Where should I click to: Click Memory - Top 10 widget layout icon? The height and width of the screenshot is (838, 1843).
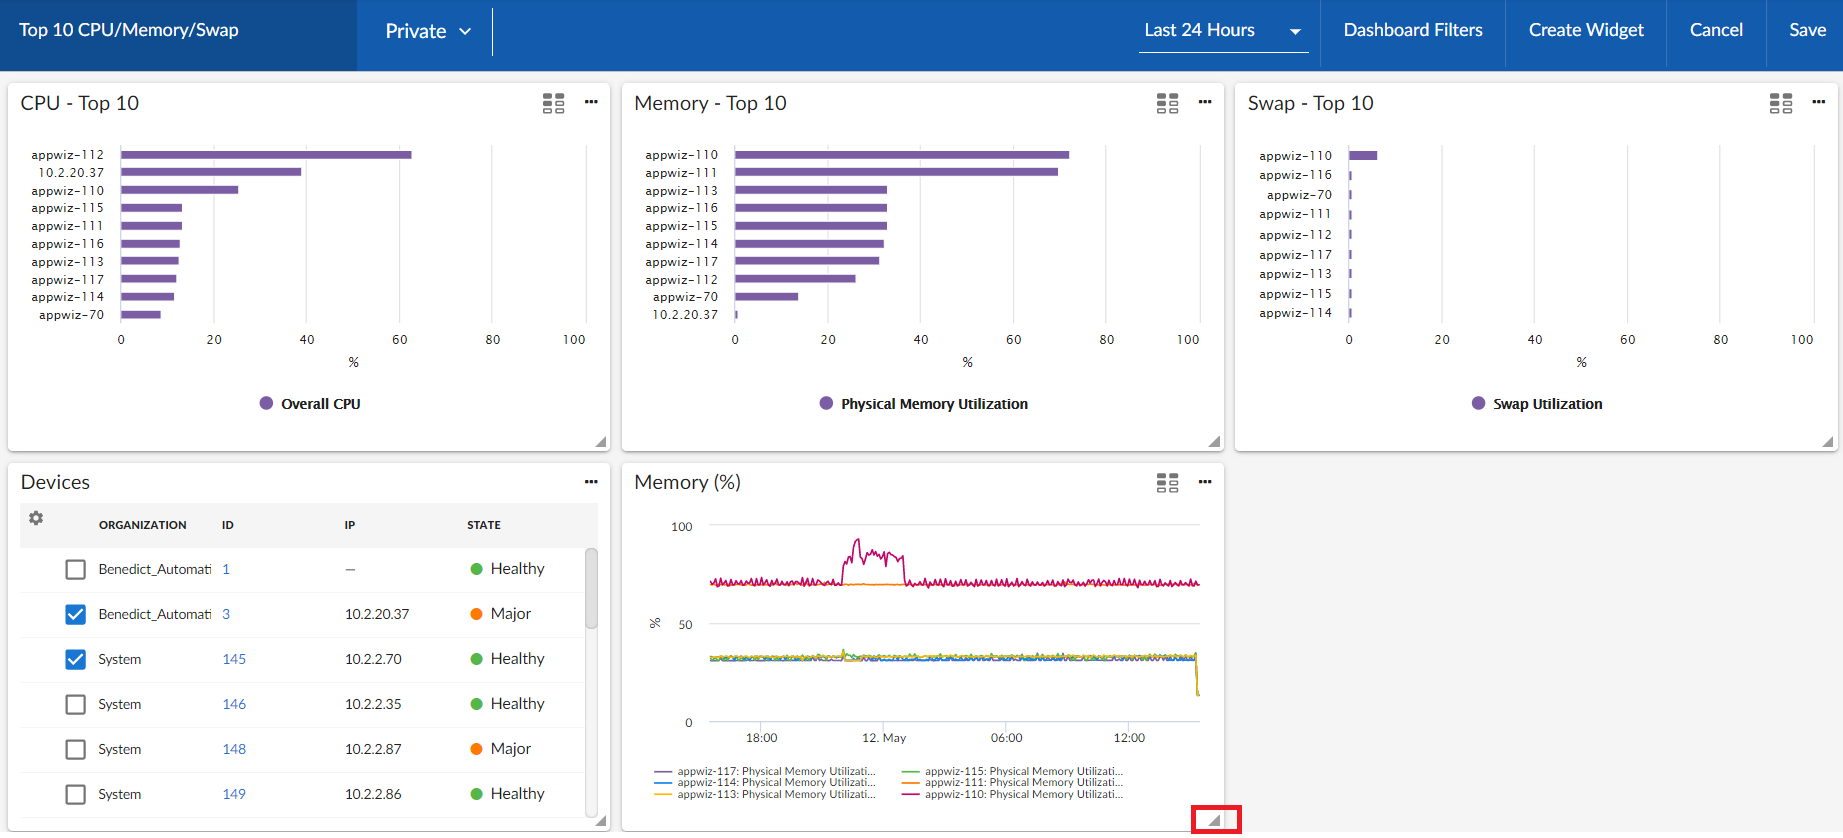[x=1167, y=103]
